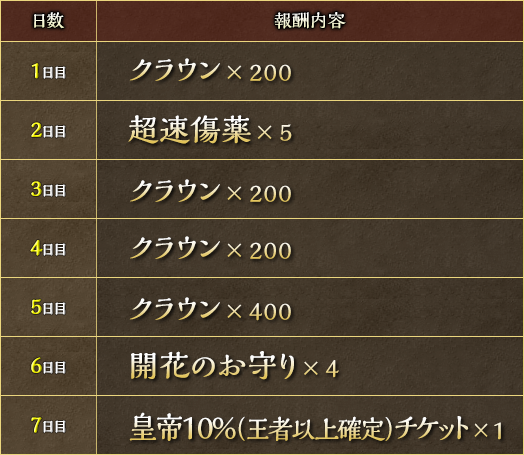Click the 開花のお守り×4 reward text
The height and width of the screenshot is (455, 524).
click(235, 366)
